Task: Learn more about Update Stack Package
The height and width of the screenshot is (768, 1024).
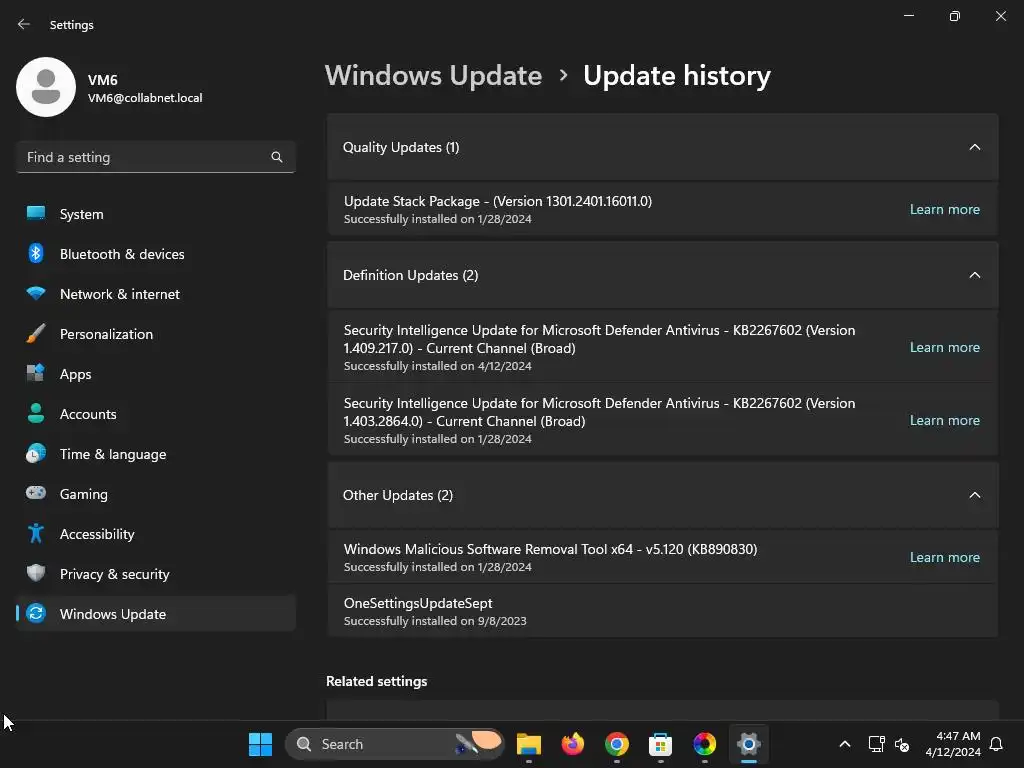Action: coord(944,209)
